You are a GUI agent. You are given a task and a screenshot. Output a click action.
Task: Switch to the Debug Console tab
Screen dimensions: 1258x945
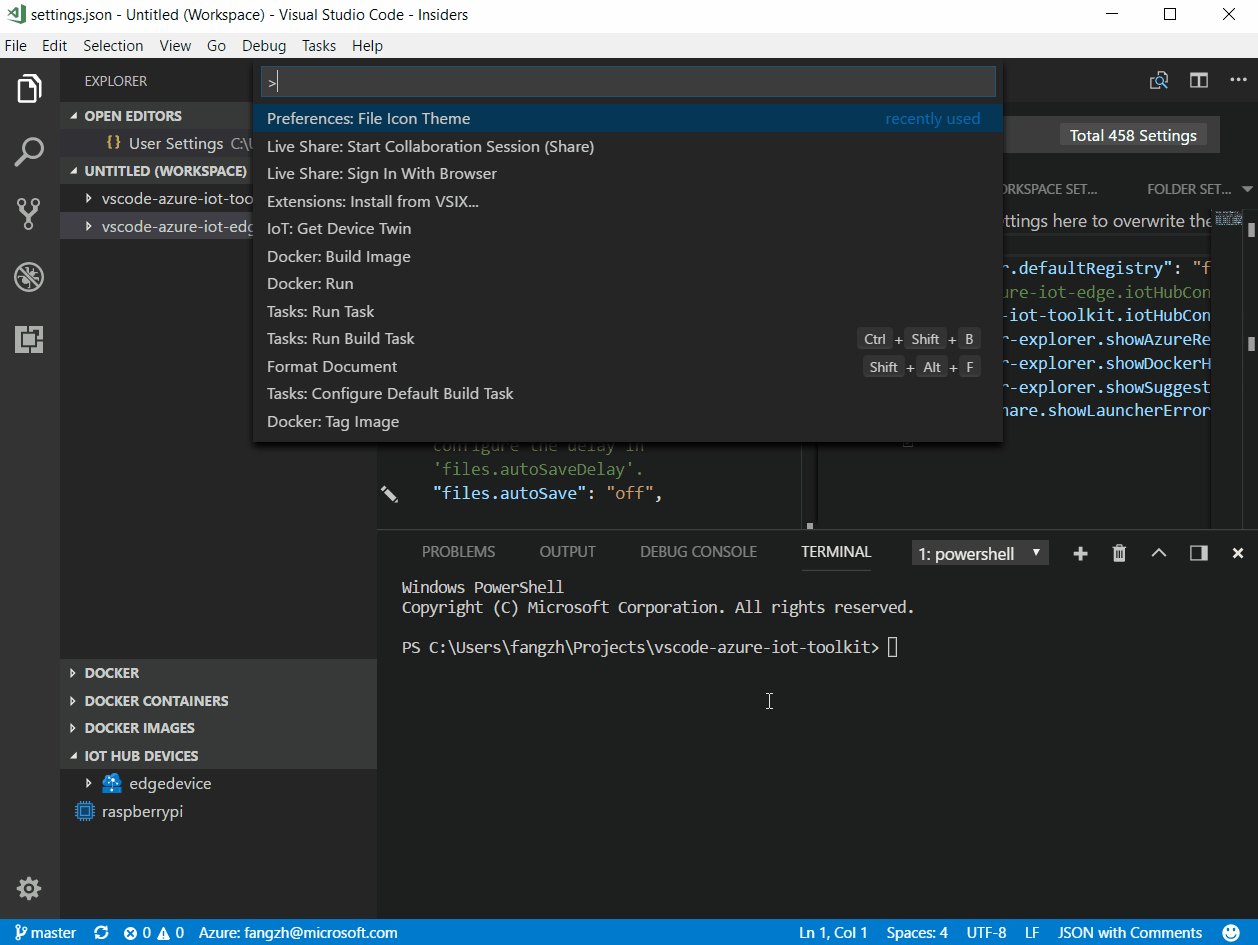pos(698,551)
